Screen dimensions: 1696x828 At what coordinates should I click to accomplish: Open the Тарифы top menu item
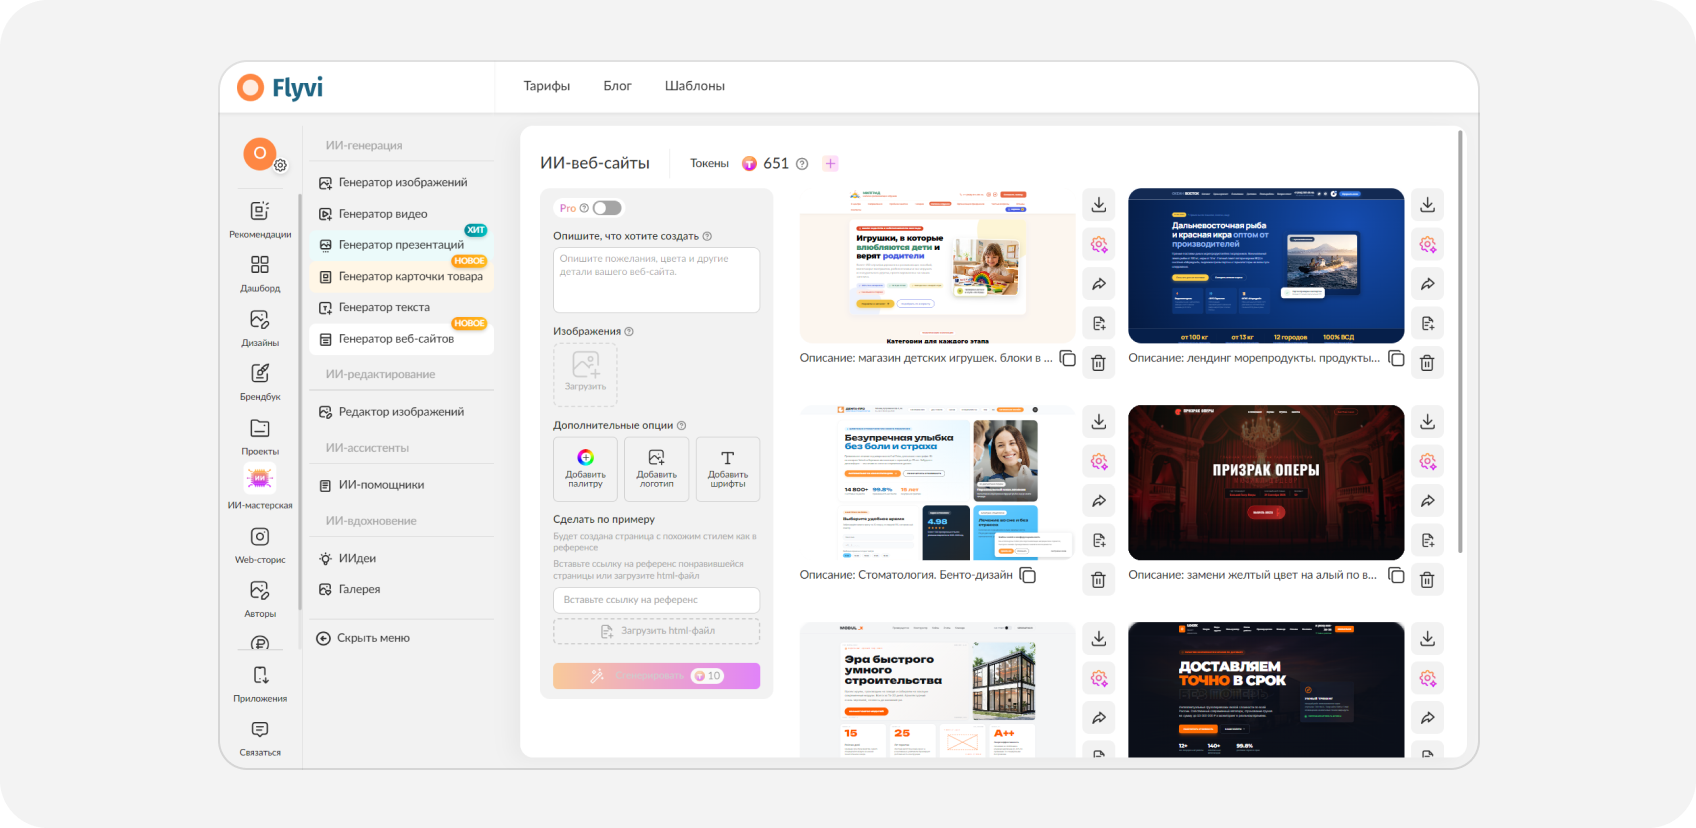click(x=547, y=86)
